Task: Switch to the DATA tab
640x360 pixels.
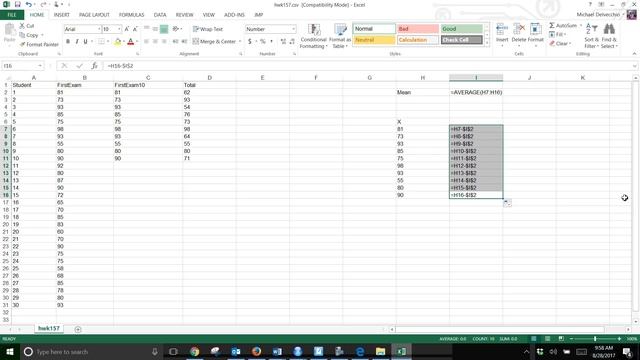Action: pos(160,15)
